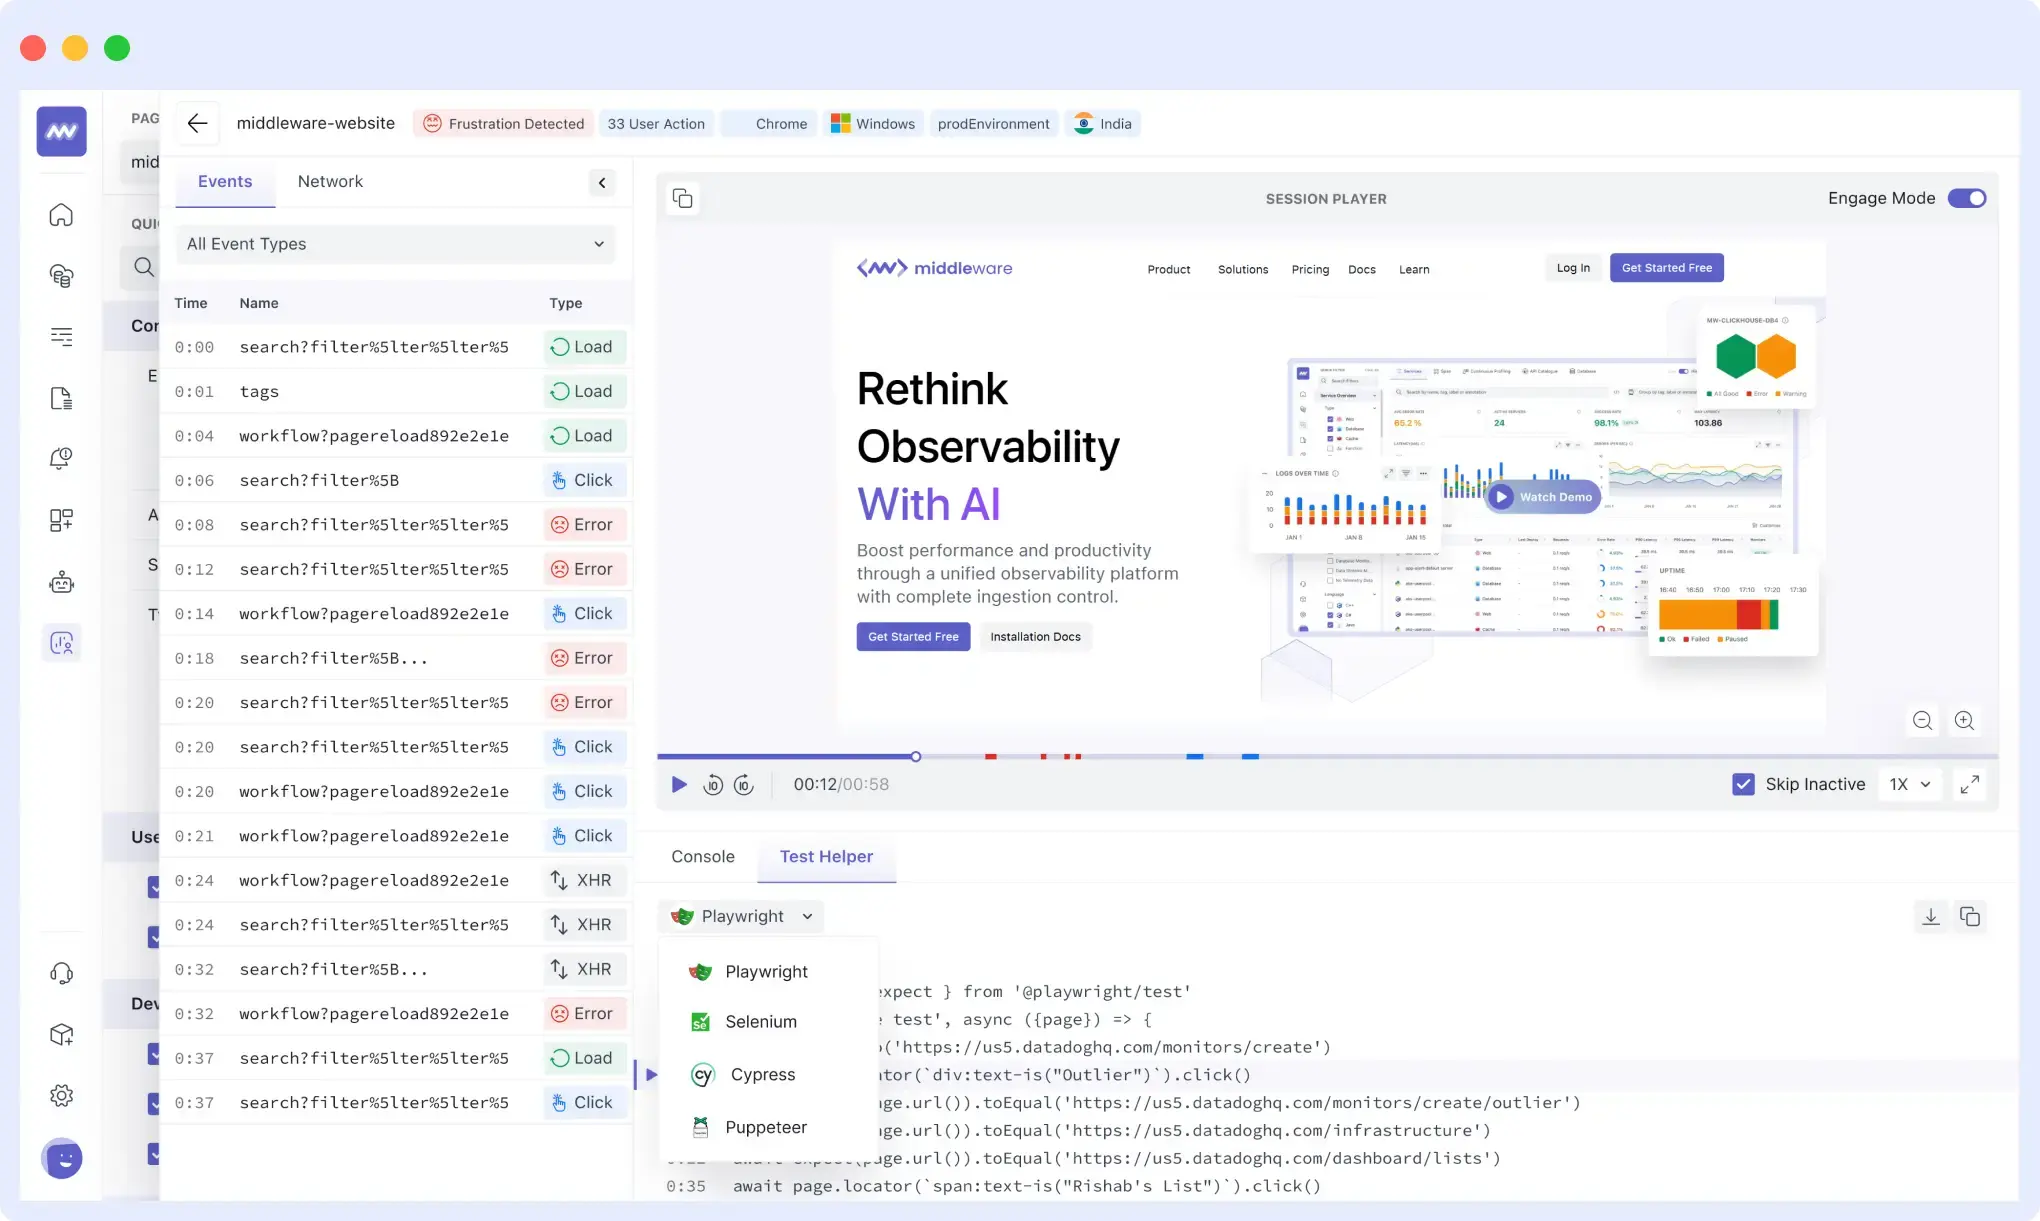
Task: Click the session timeline progress handle
Action: 915,757
